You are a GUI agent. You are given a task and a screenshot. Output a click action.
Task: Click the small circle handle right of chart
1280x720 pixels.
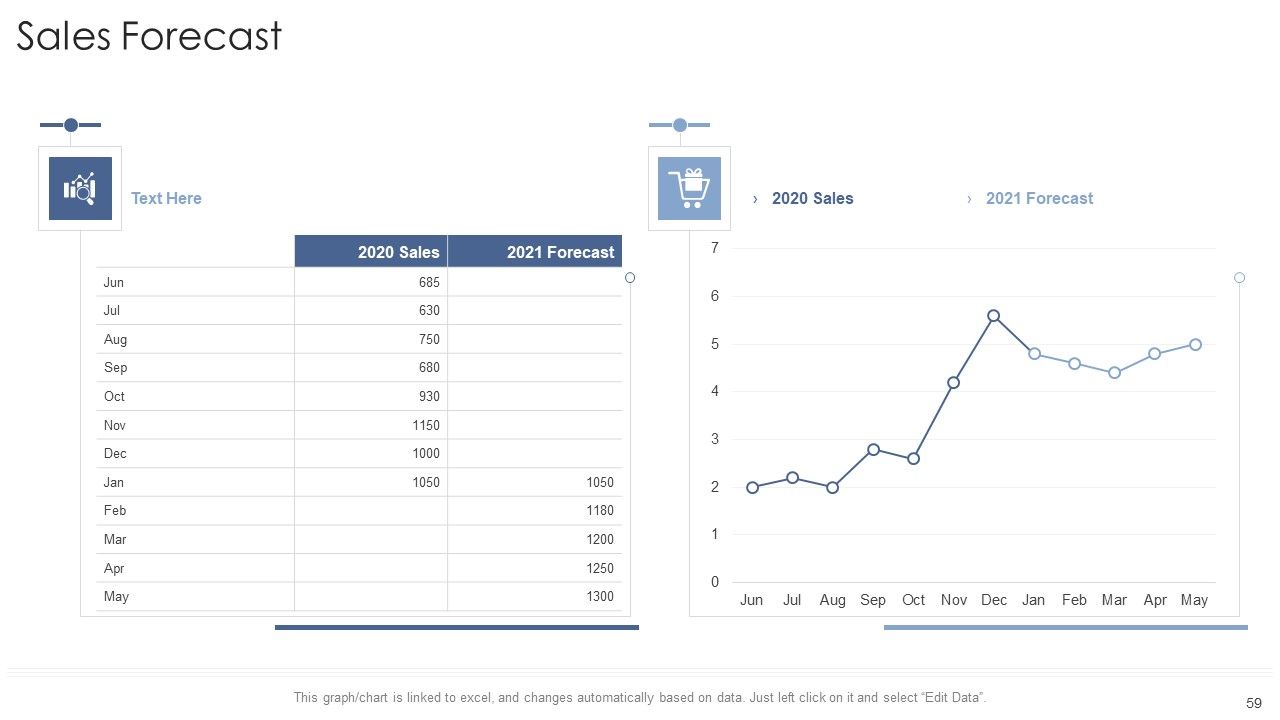tap(1239, 277)
